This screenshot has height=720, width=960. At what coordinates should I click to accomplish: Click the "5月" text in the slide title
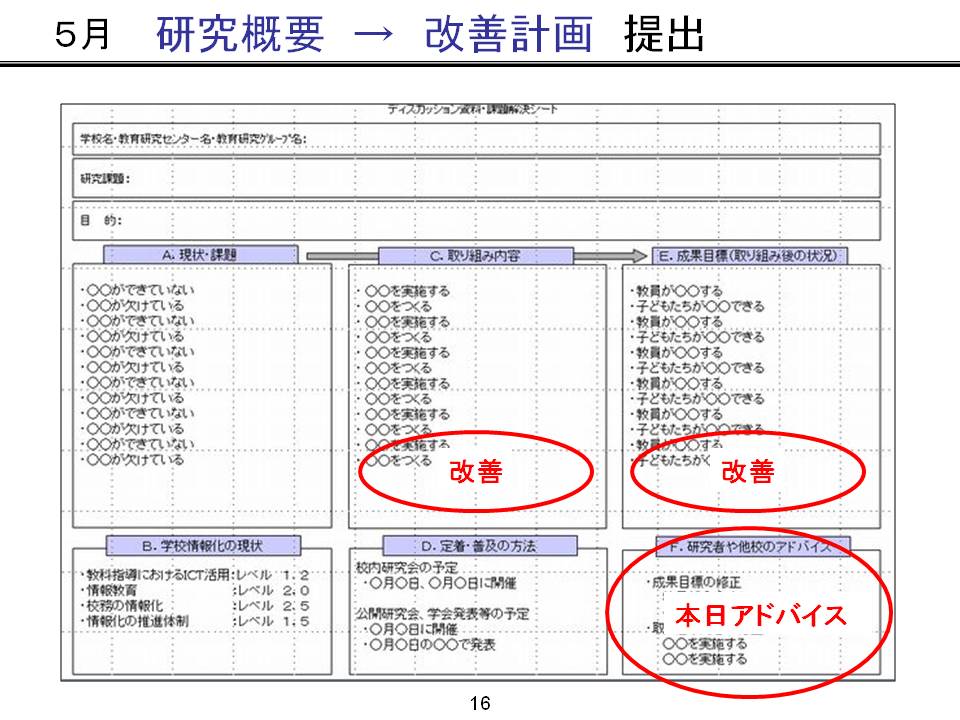83,34
